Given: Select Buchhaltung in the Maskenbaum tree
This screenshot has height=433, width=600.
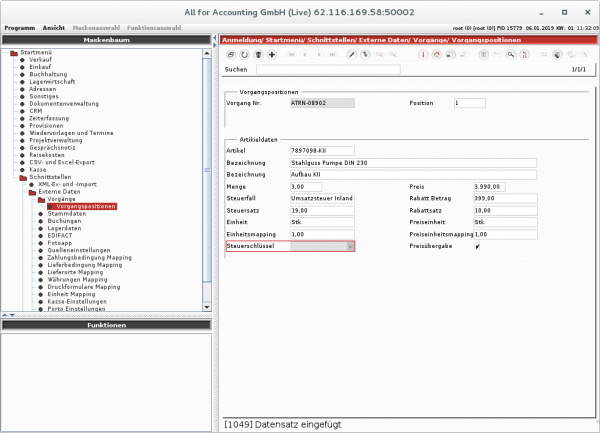Looking at the screenshot, I should pyautogui.click(x=49, y=74).
